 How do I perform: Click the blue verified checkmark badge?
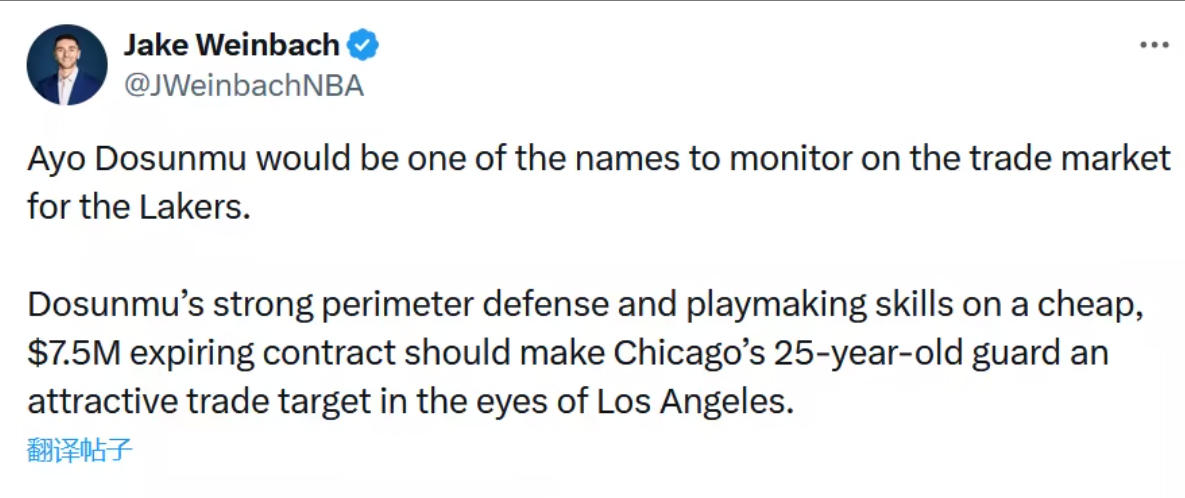coord(363,45)
